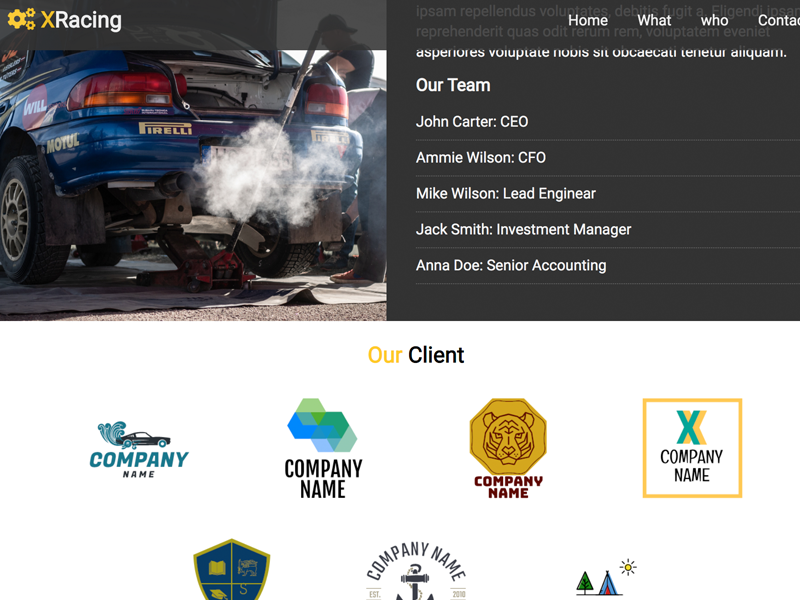Select the green and blue hexagon logo
Viewport: 800px width, 600px height.
(x=323, y=448)
